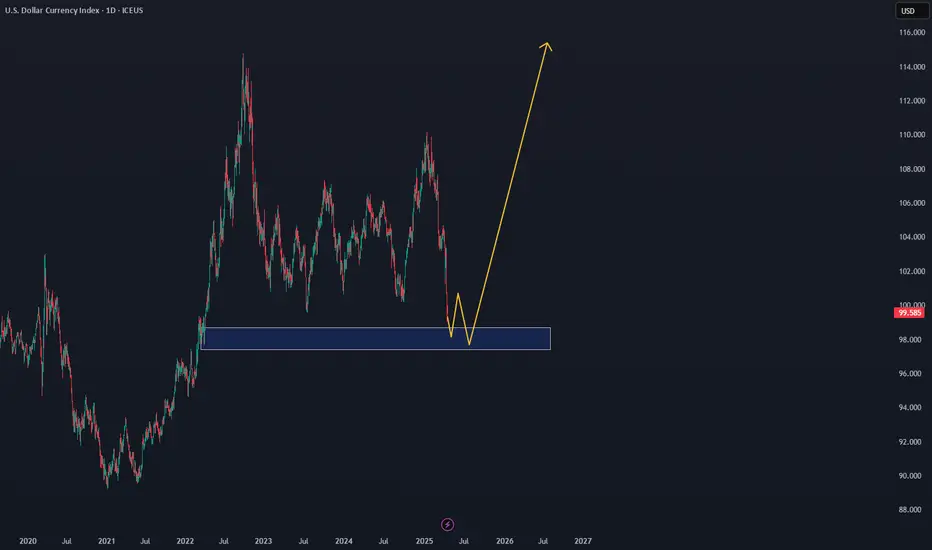The image size is (932, 550).
Task: Click the 112.000 price axis label
Action: click(x=912, y=101)
